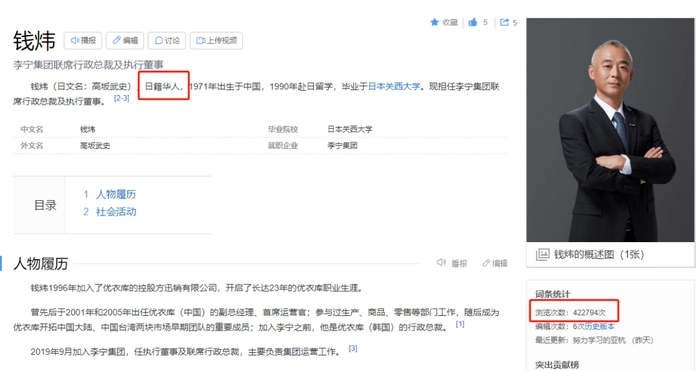The image size is (700, 371).
Task: Open the 日本关西大学 hyperlink
Action: pyautogui.click(x=394, y=86)
